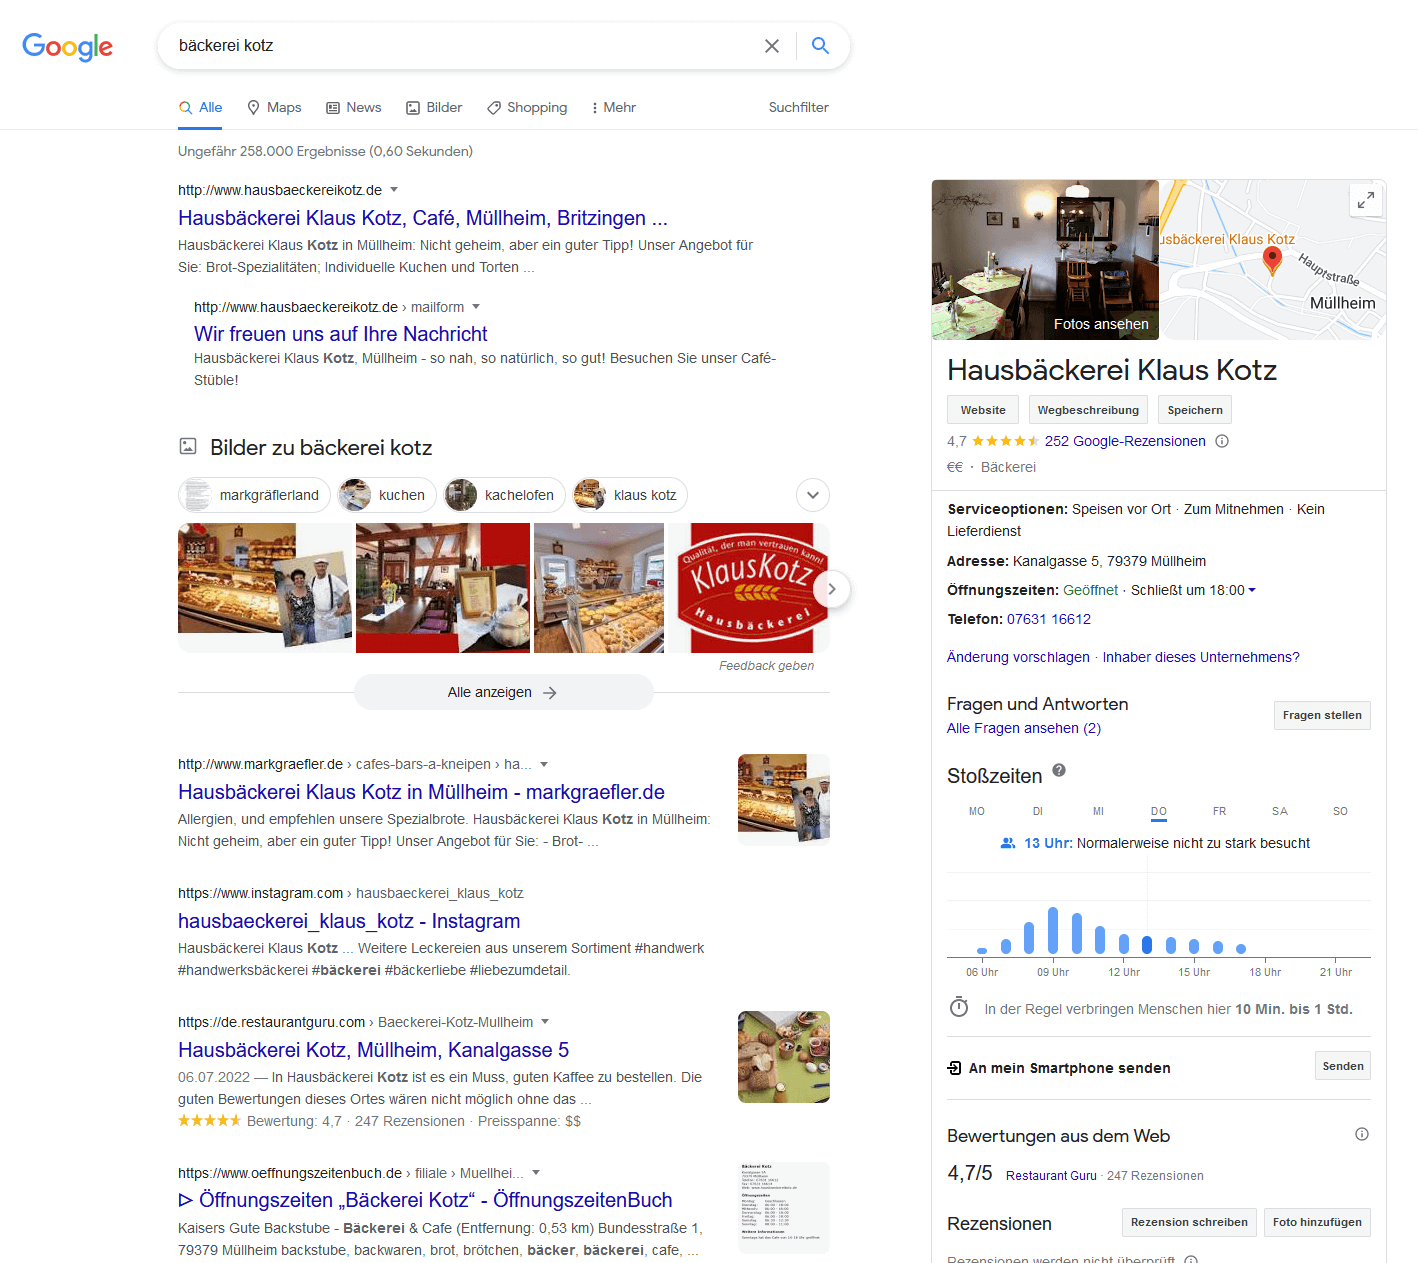This screenshot has width=1418, height=1263.
Task: Open Fotos ansehen café photo
Action: 1045,260
